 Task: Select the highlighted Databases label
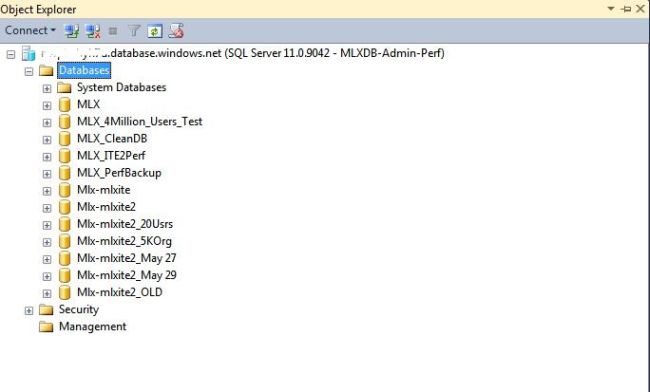(84, 70)
